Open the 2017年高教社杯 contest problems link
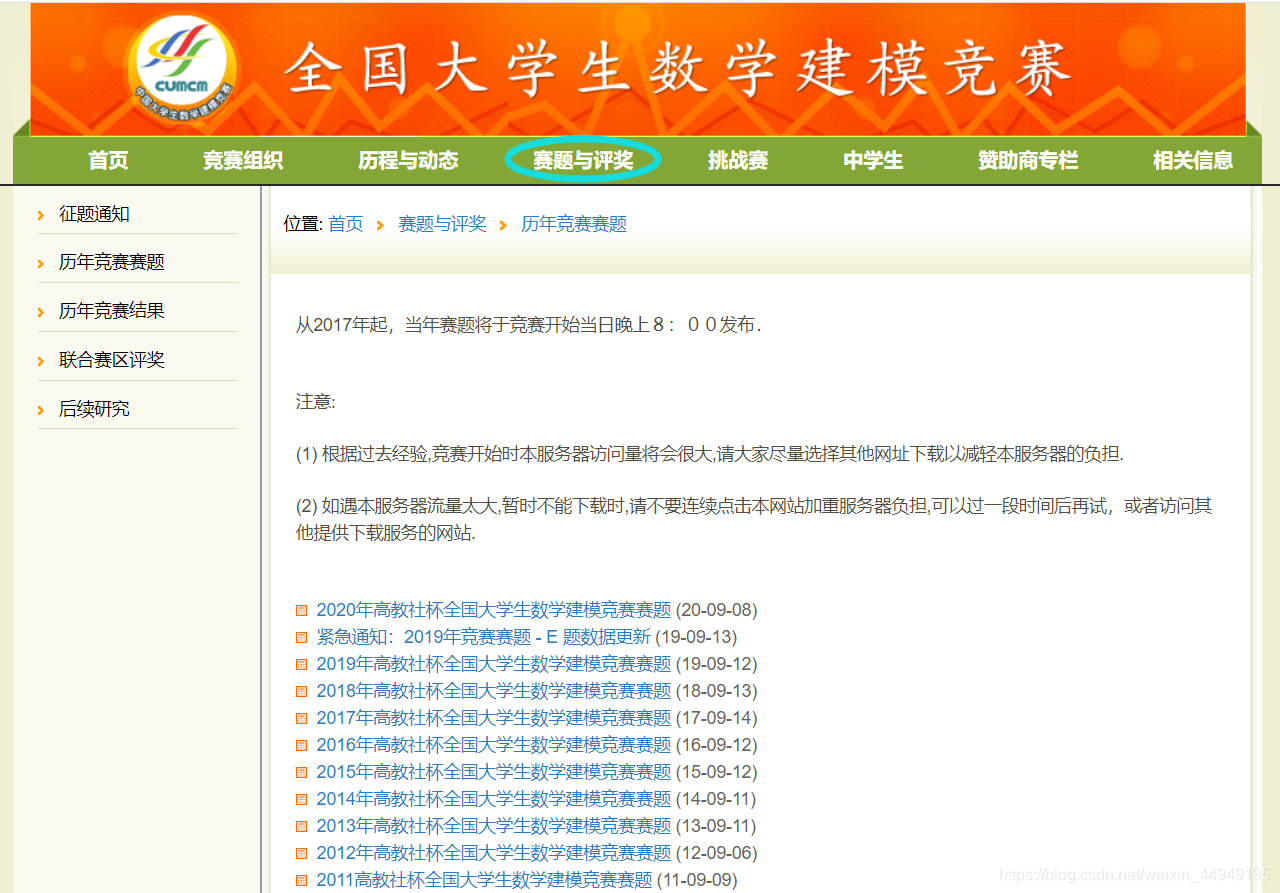This screenshot has width=1280, height=893. (x=494, y=718)
